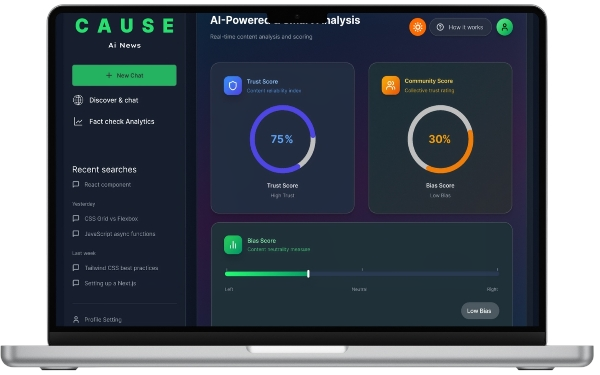Click the orange Community Score people icon
The width and height of the screenshot is (600, 375).
point(391,85)
